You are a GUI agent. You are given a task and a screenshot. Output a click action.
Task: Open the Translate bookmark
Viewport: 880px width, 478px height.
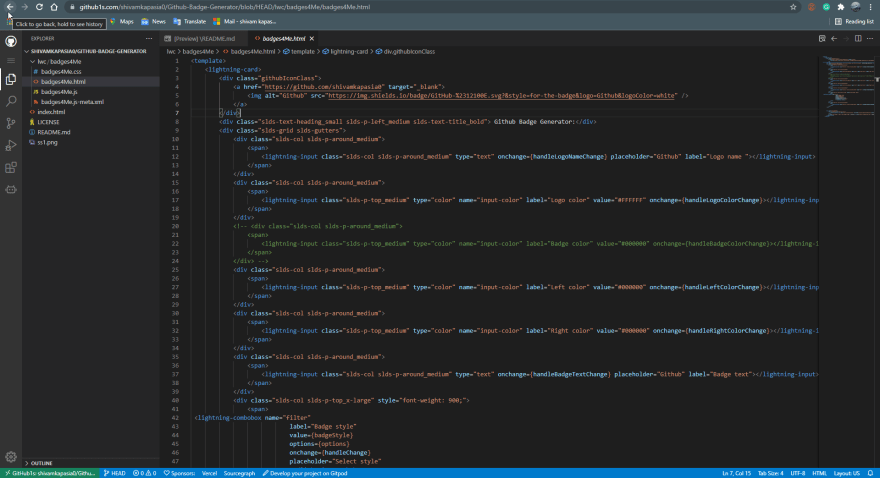point(190,21)
